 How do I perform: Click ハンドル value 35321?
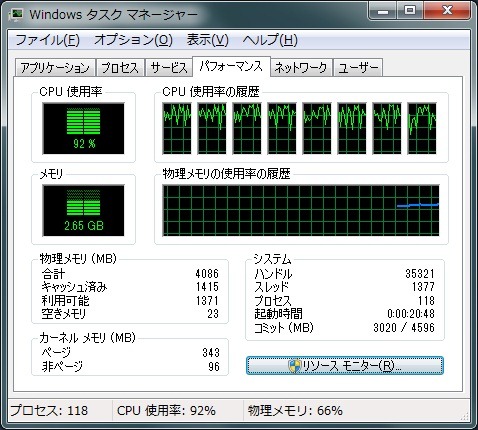point(420,274)
